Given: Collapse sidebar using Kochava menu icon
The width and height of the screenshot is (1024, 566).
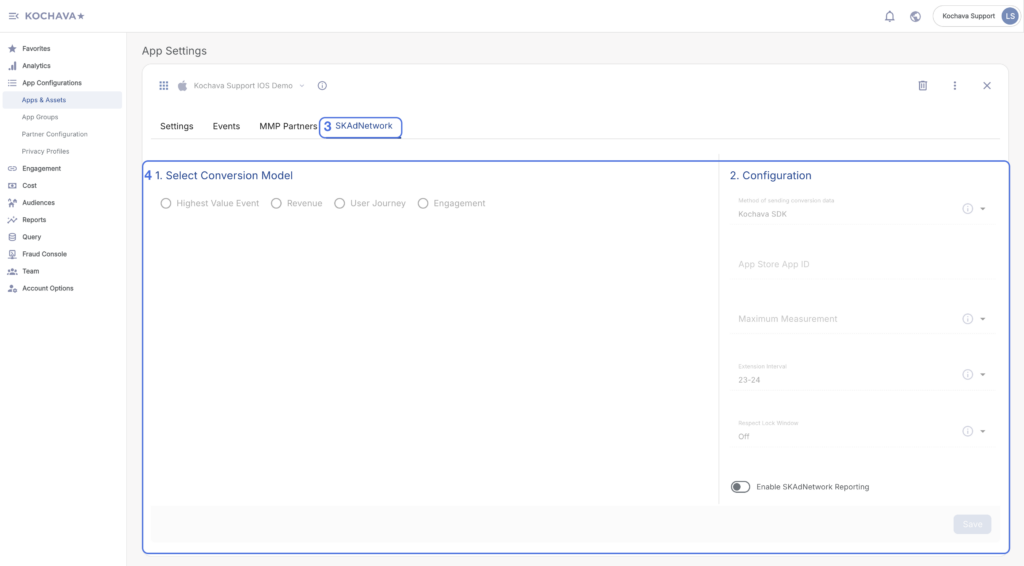Looking at the screenshot, I should coord(13,16).
